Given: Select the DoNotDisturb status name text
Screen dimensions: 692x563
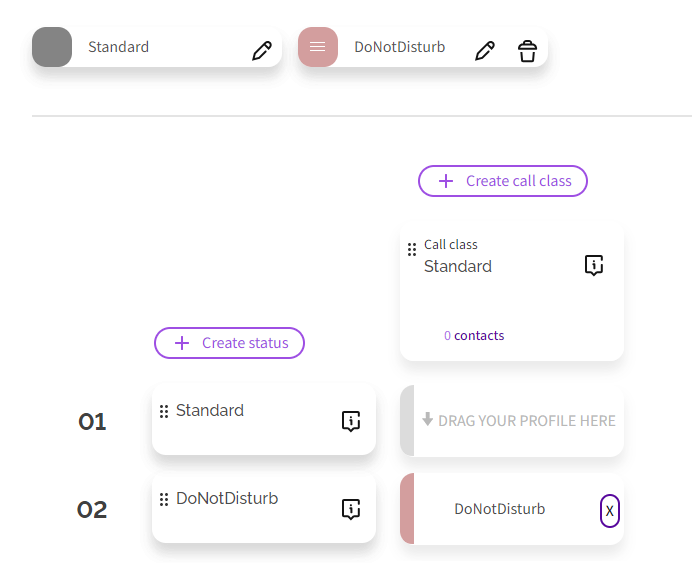Looking at the screenshot, I should [x=227, y=498].
